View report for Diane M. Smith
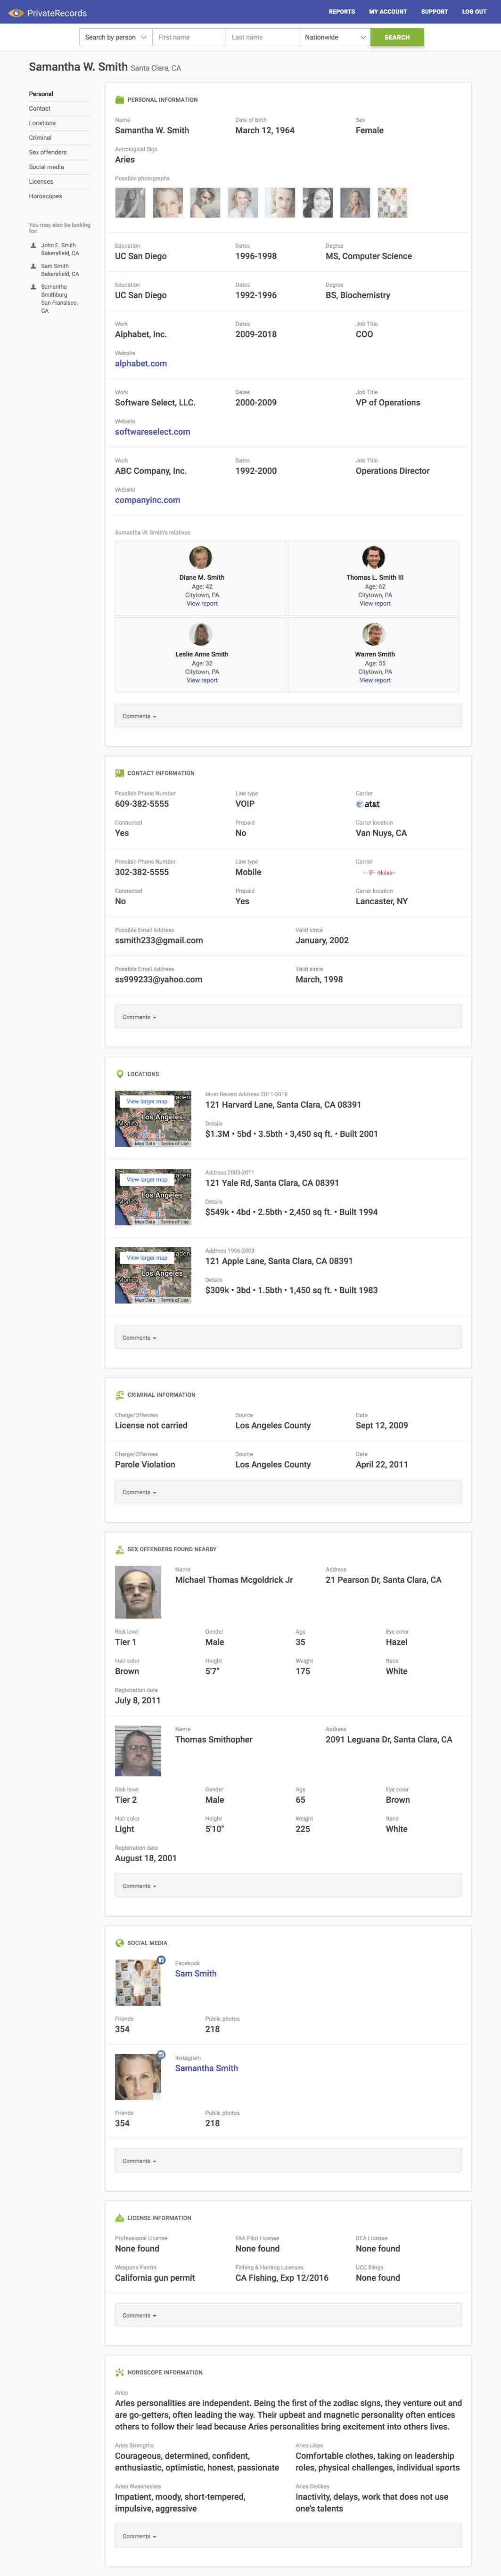 coord(202,604)
